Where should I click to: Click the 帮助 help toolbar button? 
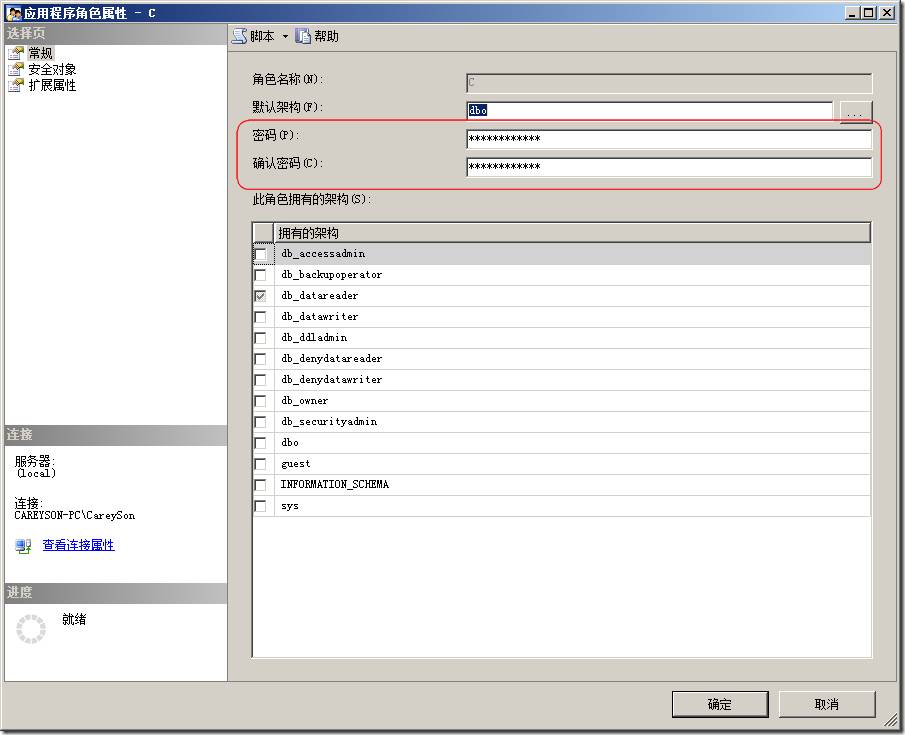[x=317, y=36]
